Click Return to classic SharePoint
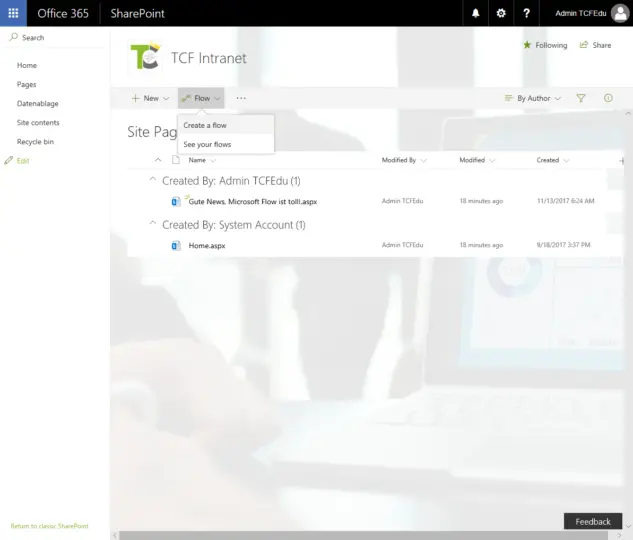The height and width of the screenshot is (540, 633). click(49, 526)
